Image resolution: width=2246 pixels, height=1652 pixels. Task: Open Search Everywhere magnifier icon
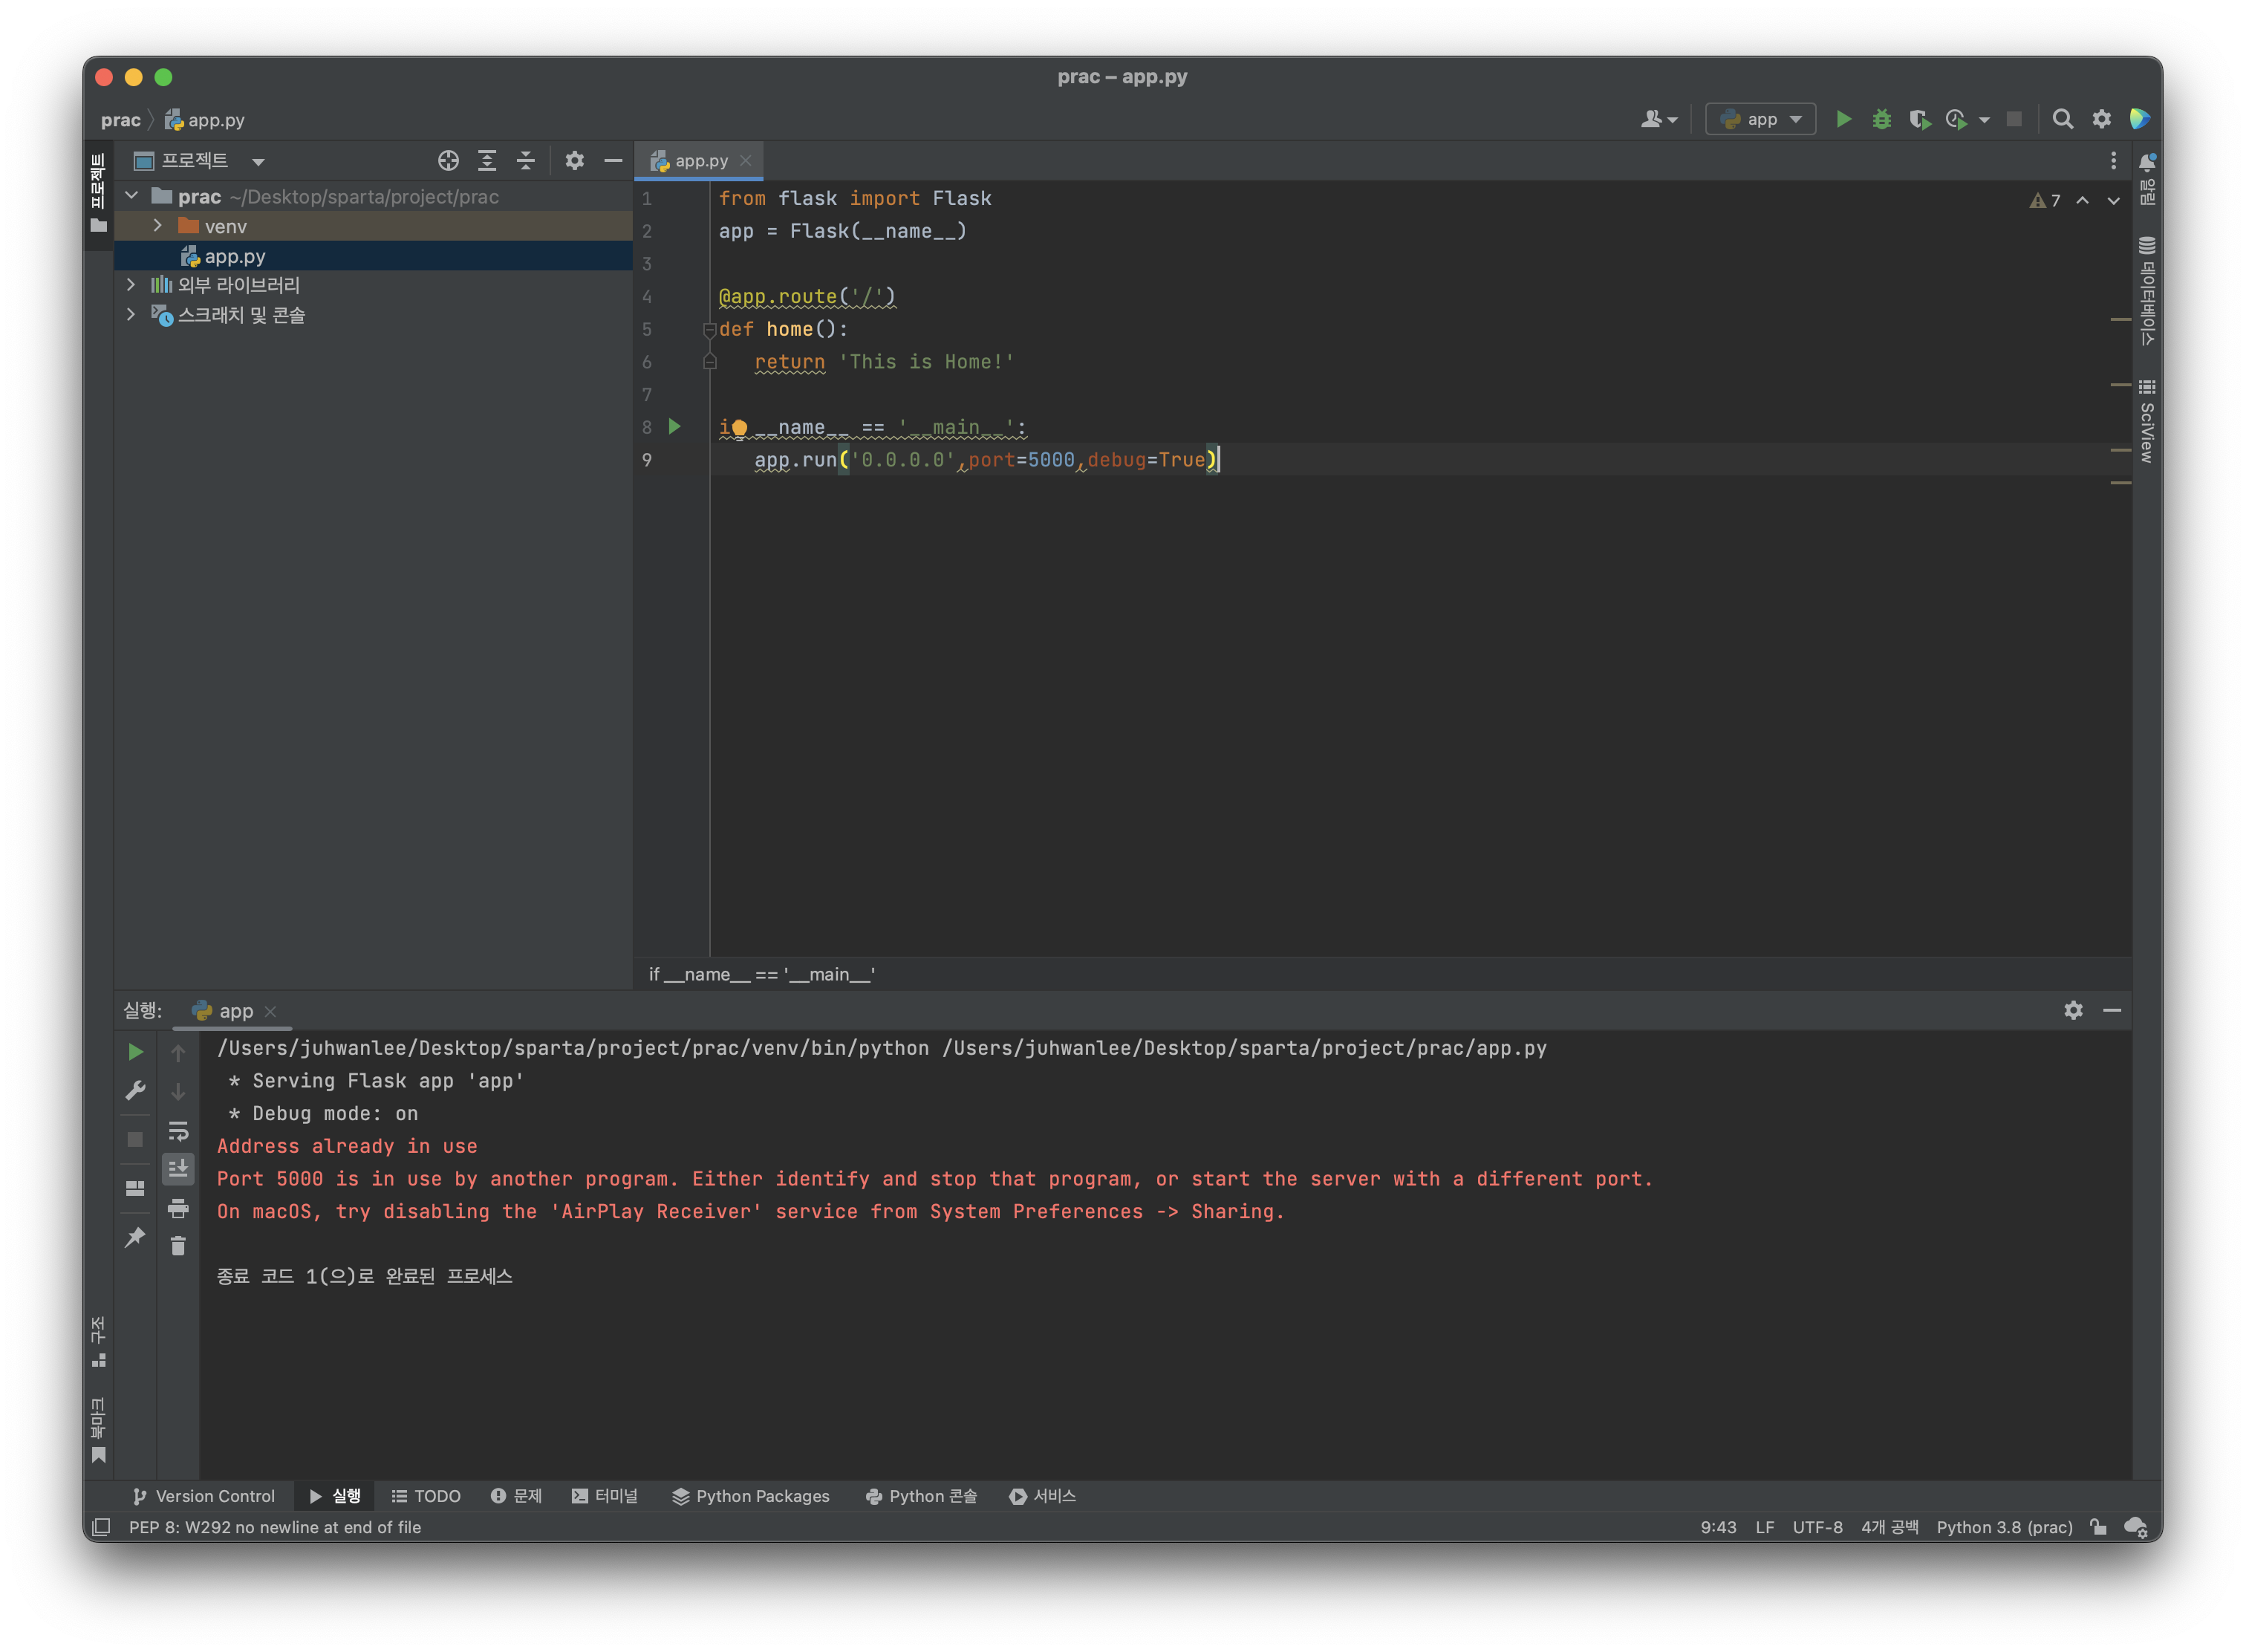(2062, 119)
